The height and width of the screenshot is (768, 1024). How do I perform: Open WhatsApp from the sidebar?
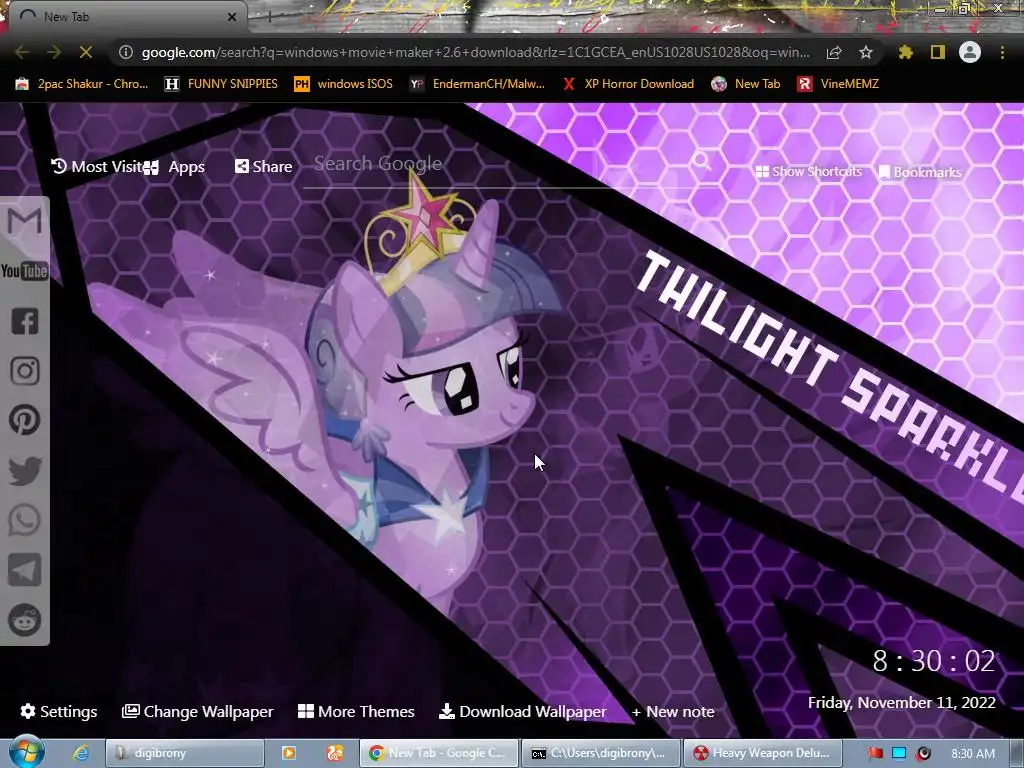pyautogui.click(x=25, y=520)
